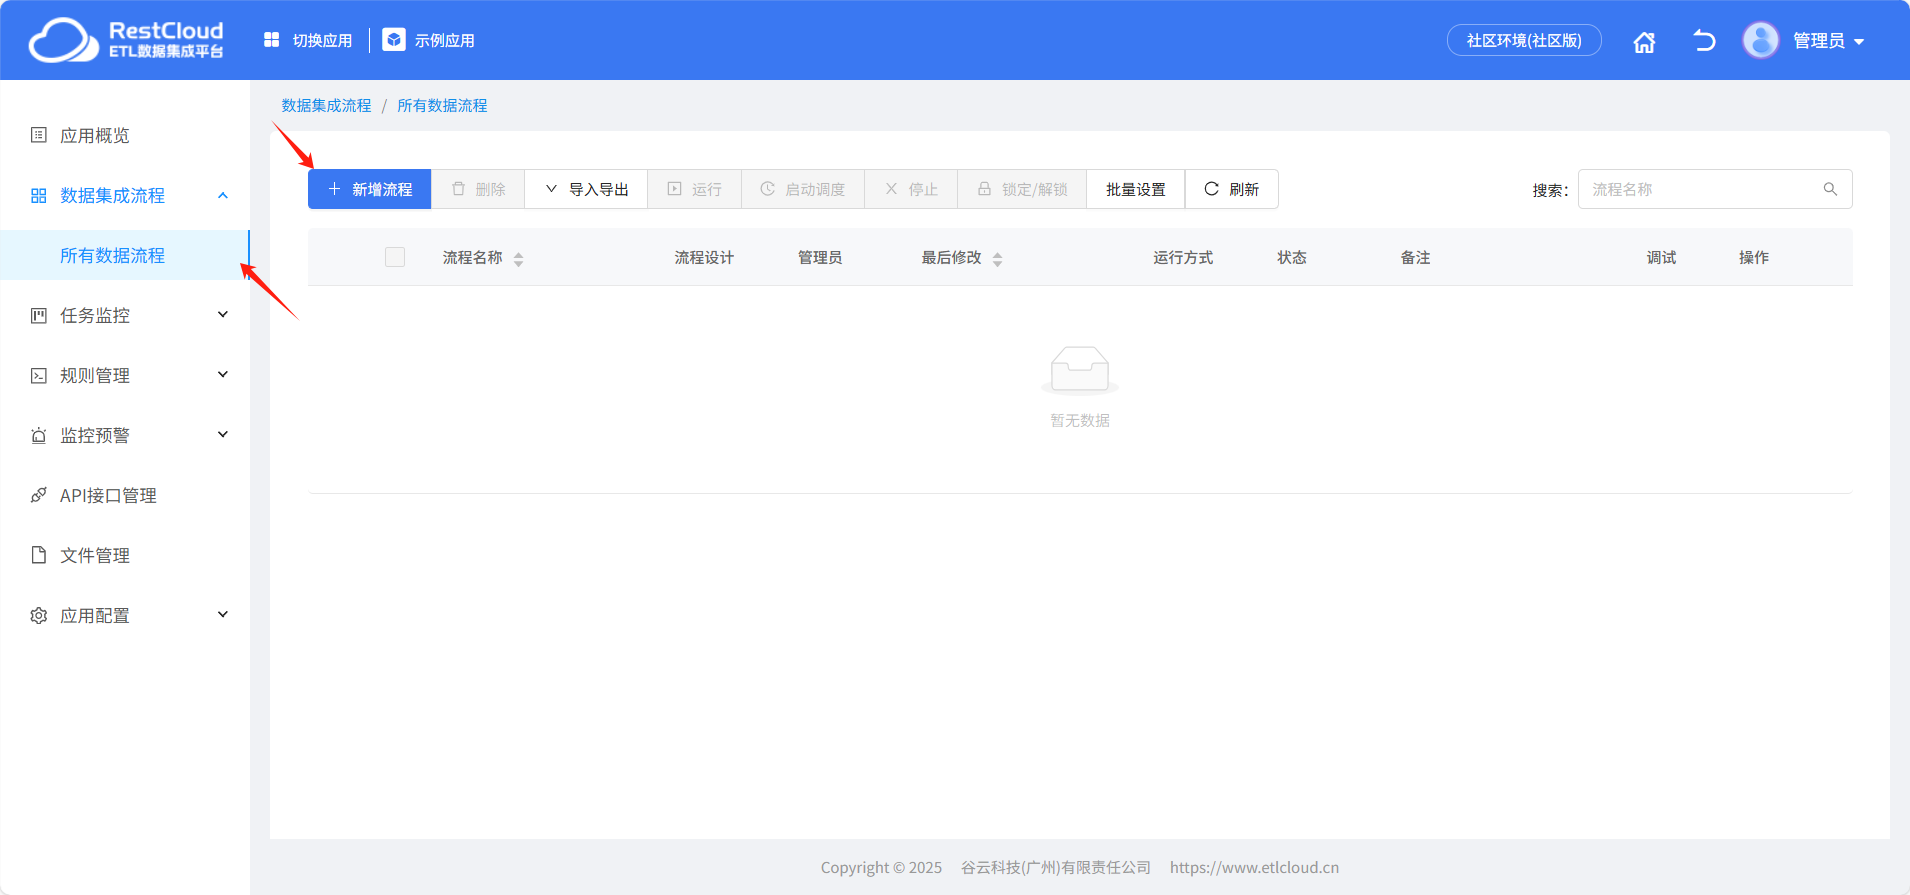Viewport: 1910px width, 895px height.
Task: Open the etlcloud.cn footer link
Action: [x=1254, y=867]
